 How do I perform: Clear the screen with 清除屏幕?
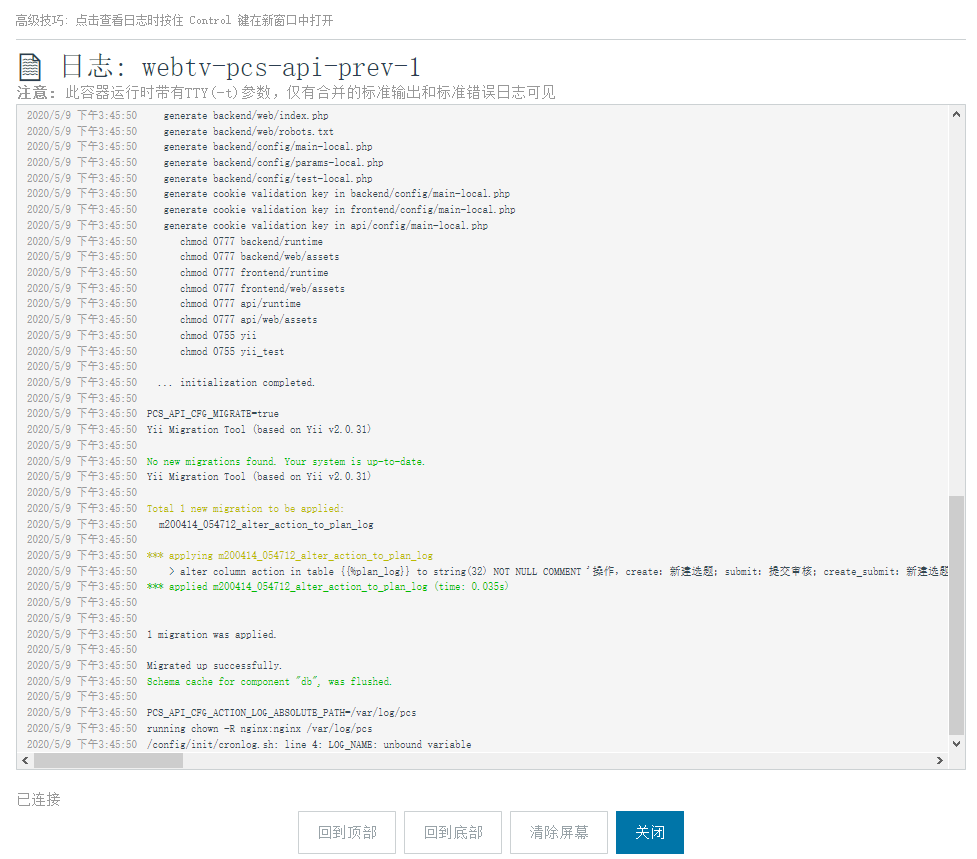pyautogui.click(x=558, y=832)
